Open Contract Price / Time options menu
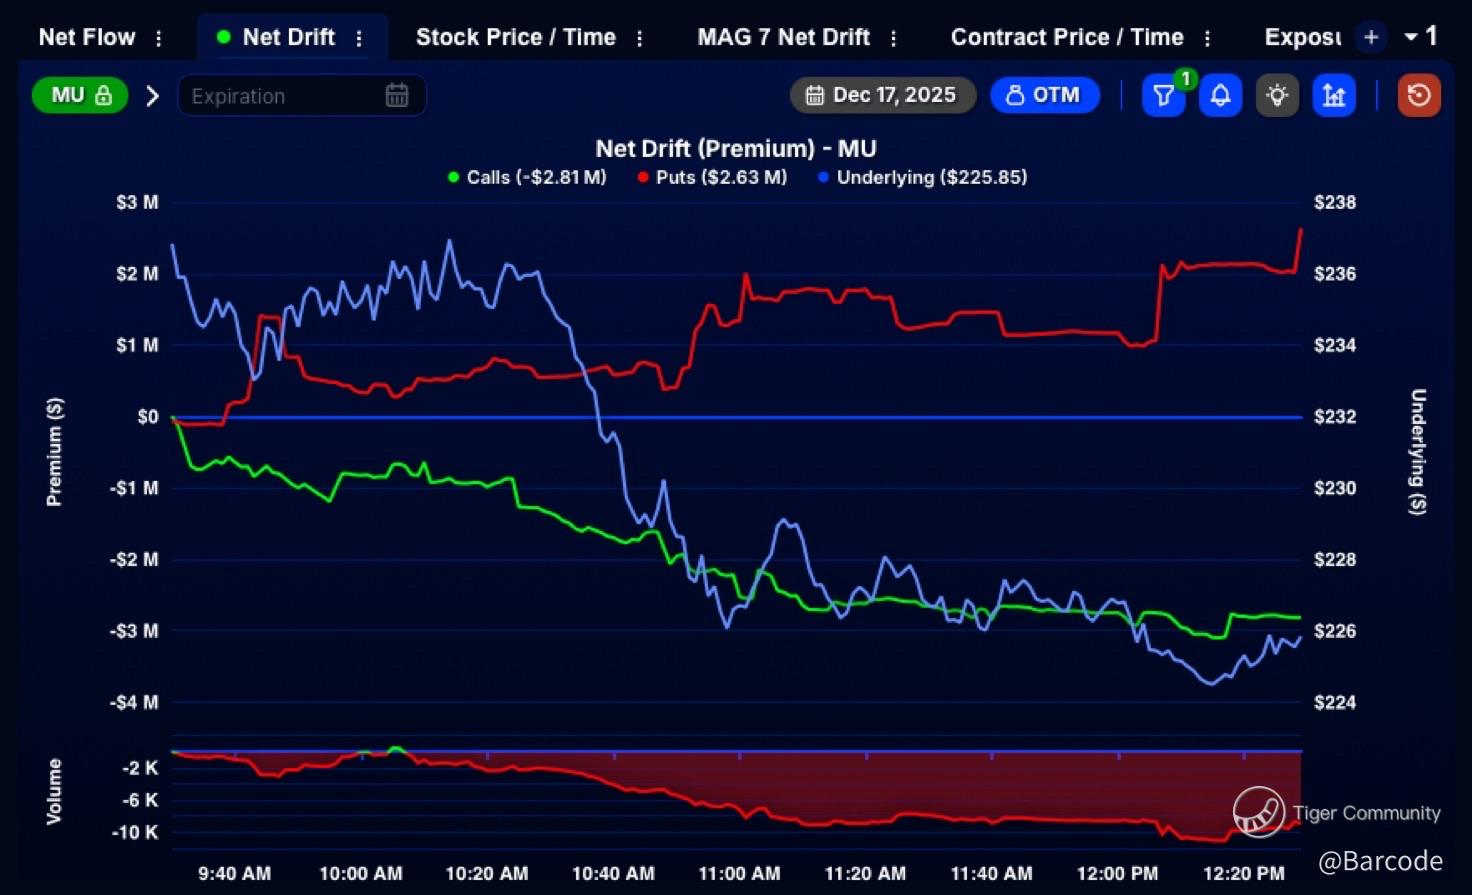This screenshot has width=1472, height=895. tap(1208, 38)
